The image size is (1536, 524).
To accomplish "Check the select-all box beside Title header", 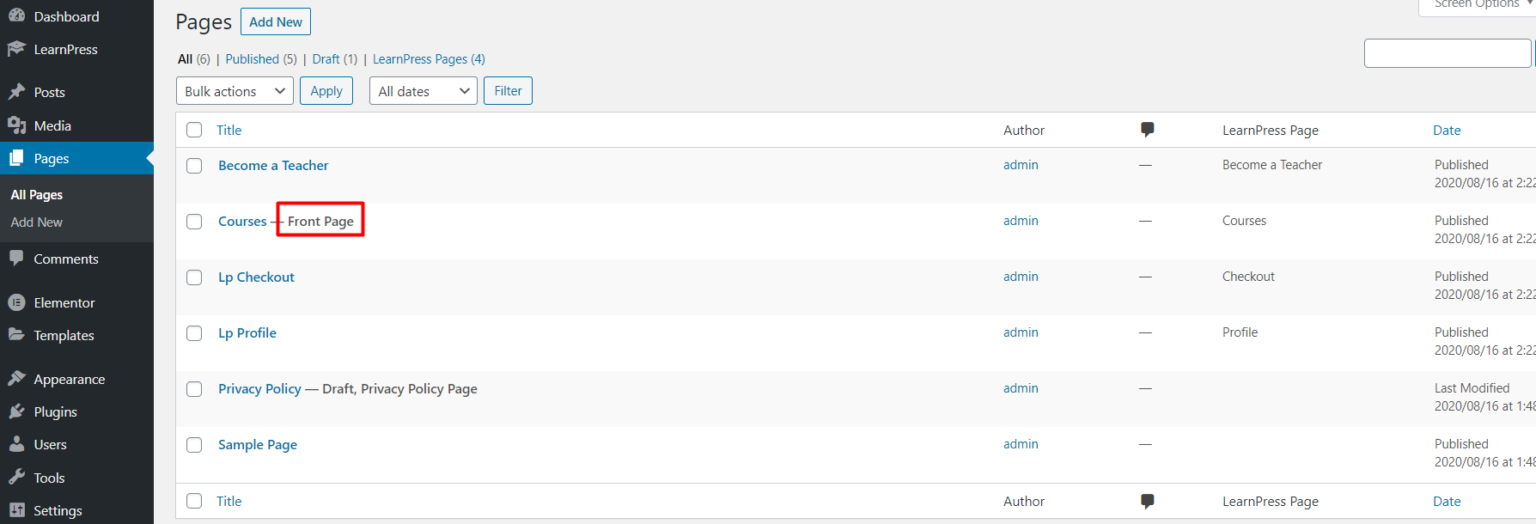I will tap(194, 130).
